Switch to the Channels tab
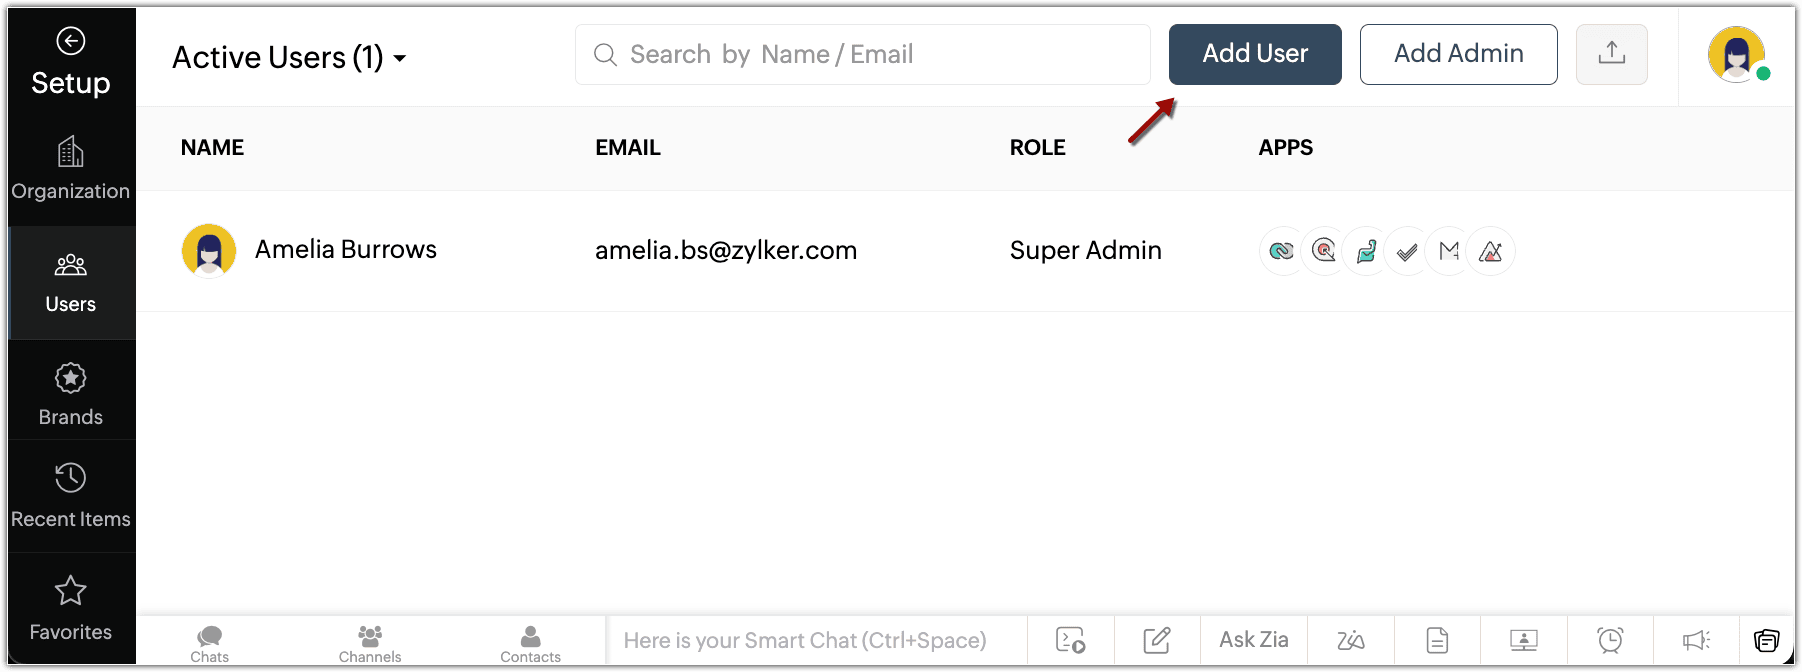 370,642
